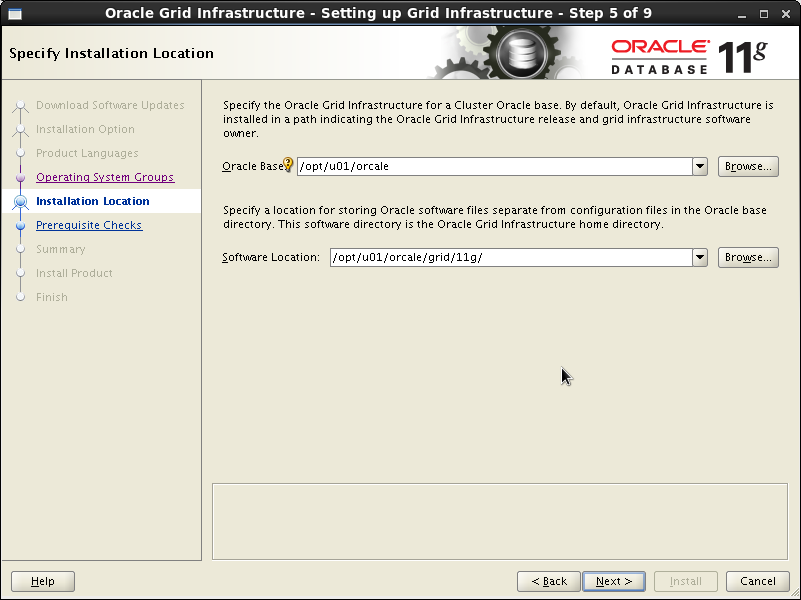Viewport: 801px width, 600px height.
Task: Click the Specify Installation Location heading
Action: click(x=111, y=53)
